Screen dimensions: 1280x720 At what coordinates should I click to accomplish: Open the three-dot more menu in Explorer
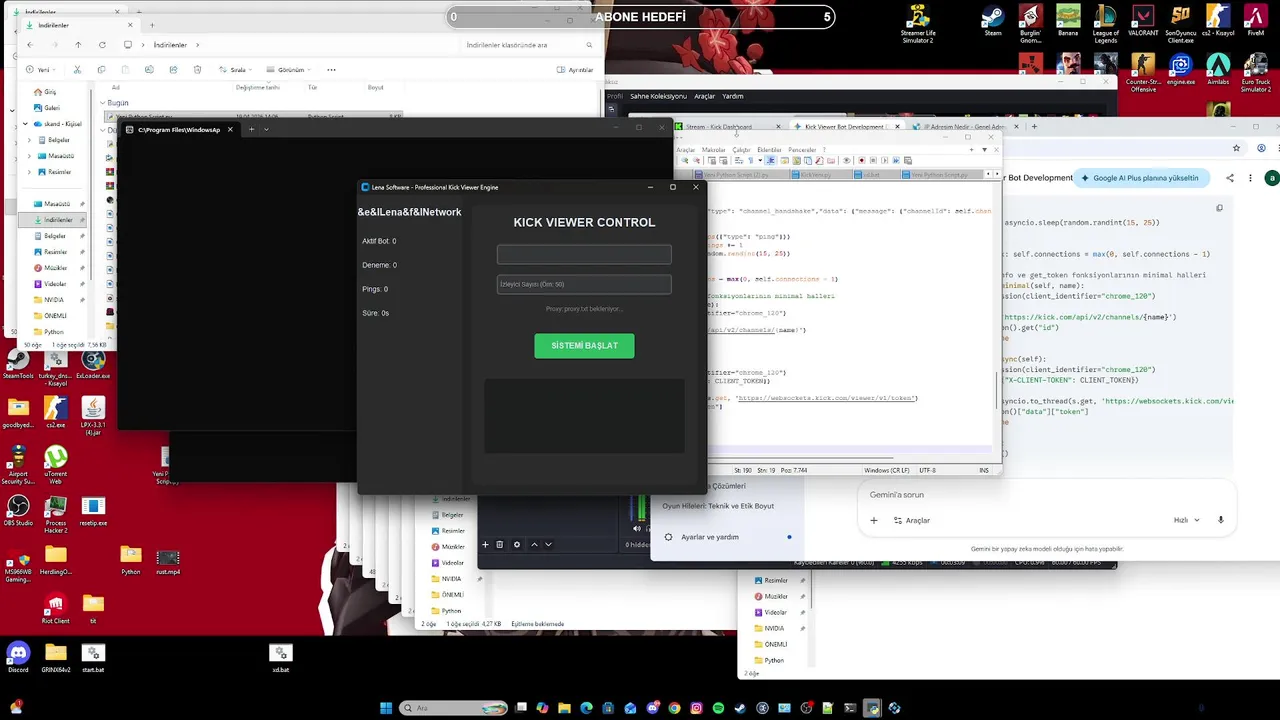[x=331, y=70]
